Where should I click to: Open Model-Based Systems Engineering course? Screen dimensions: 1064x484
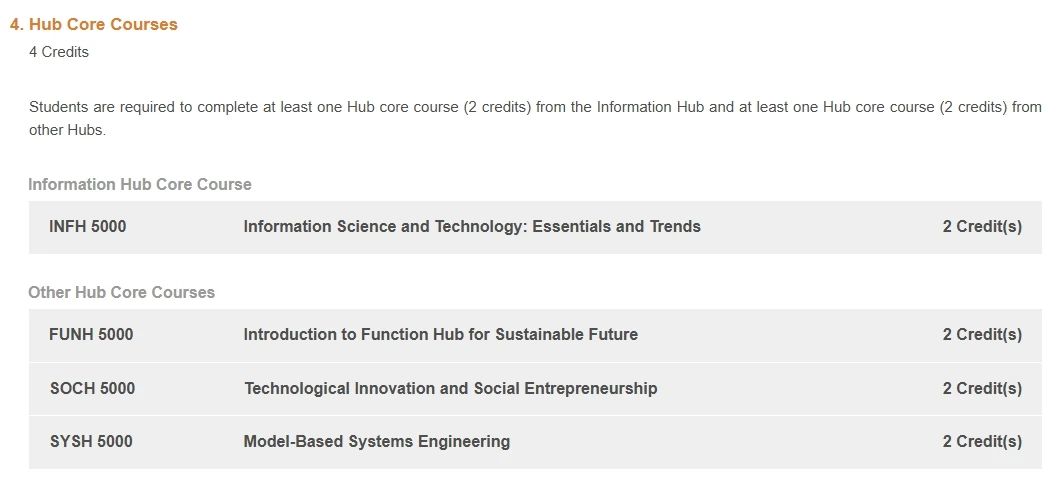point(376,442)
